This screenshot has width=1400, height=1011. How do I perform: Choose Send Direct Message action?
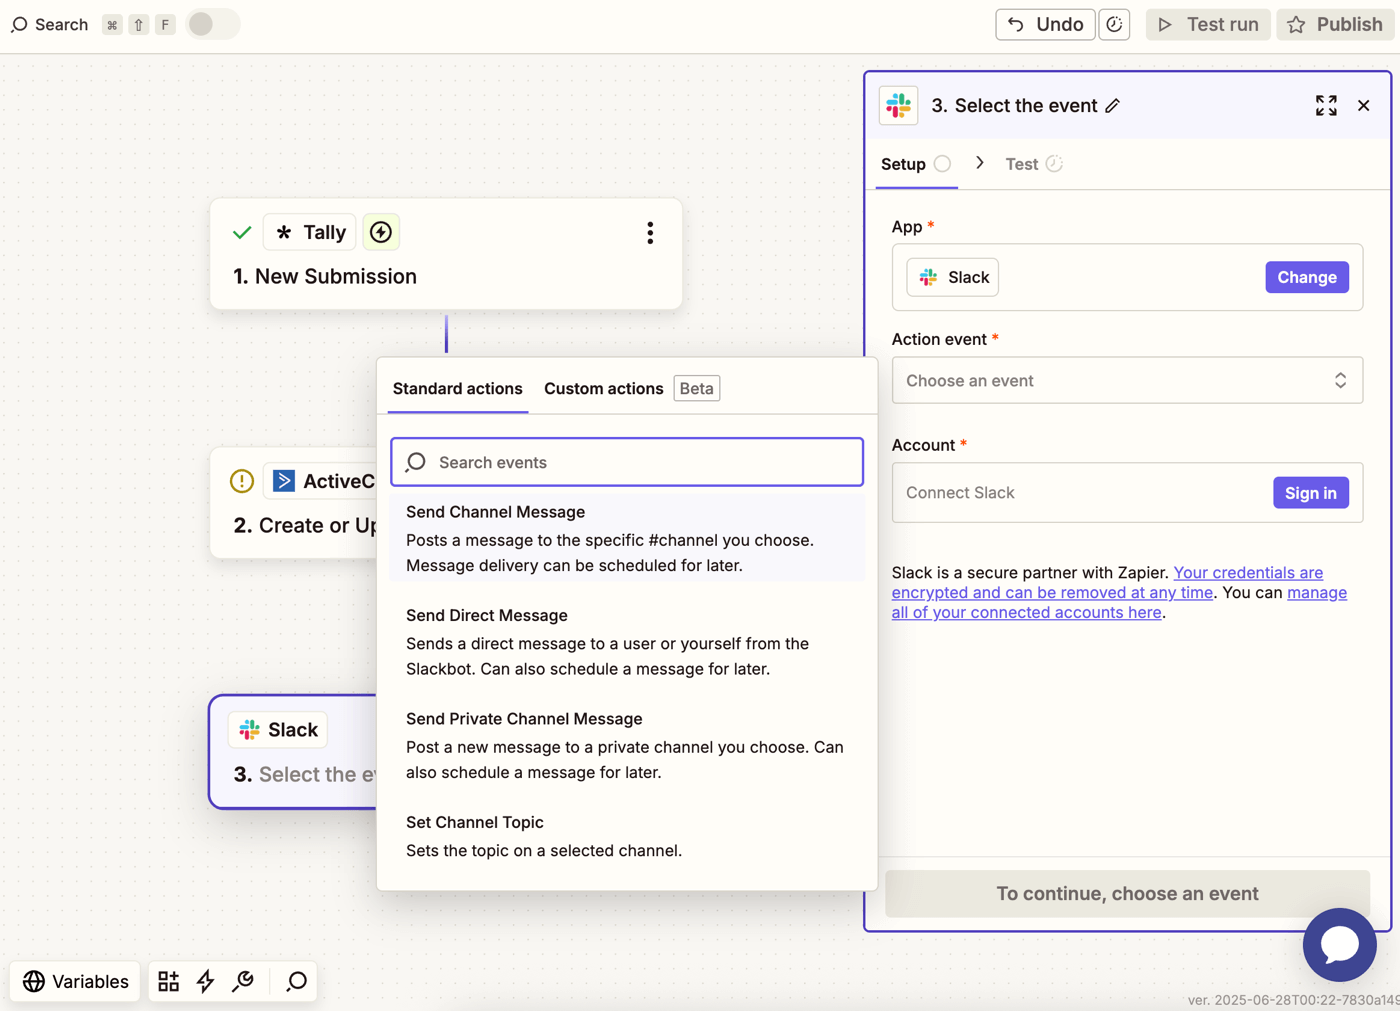[x=627, y=642]
